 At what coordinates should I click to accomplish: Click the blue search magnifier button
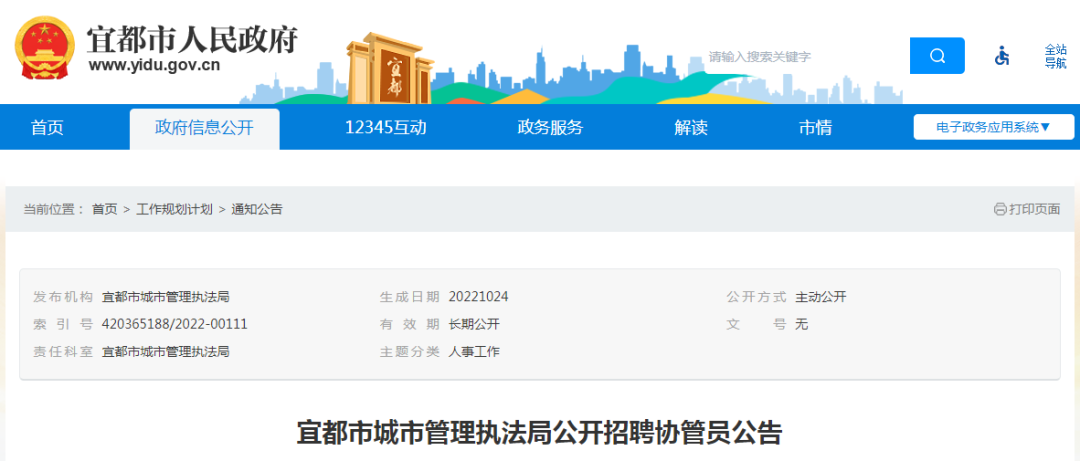tap(937, 56)
